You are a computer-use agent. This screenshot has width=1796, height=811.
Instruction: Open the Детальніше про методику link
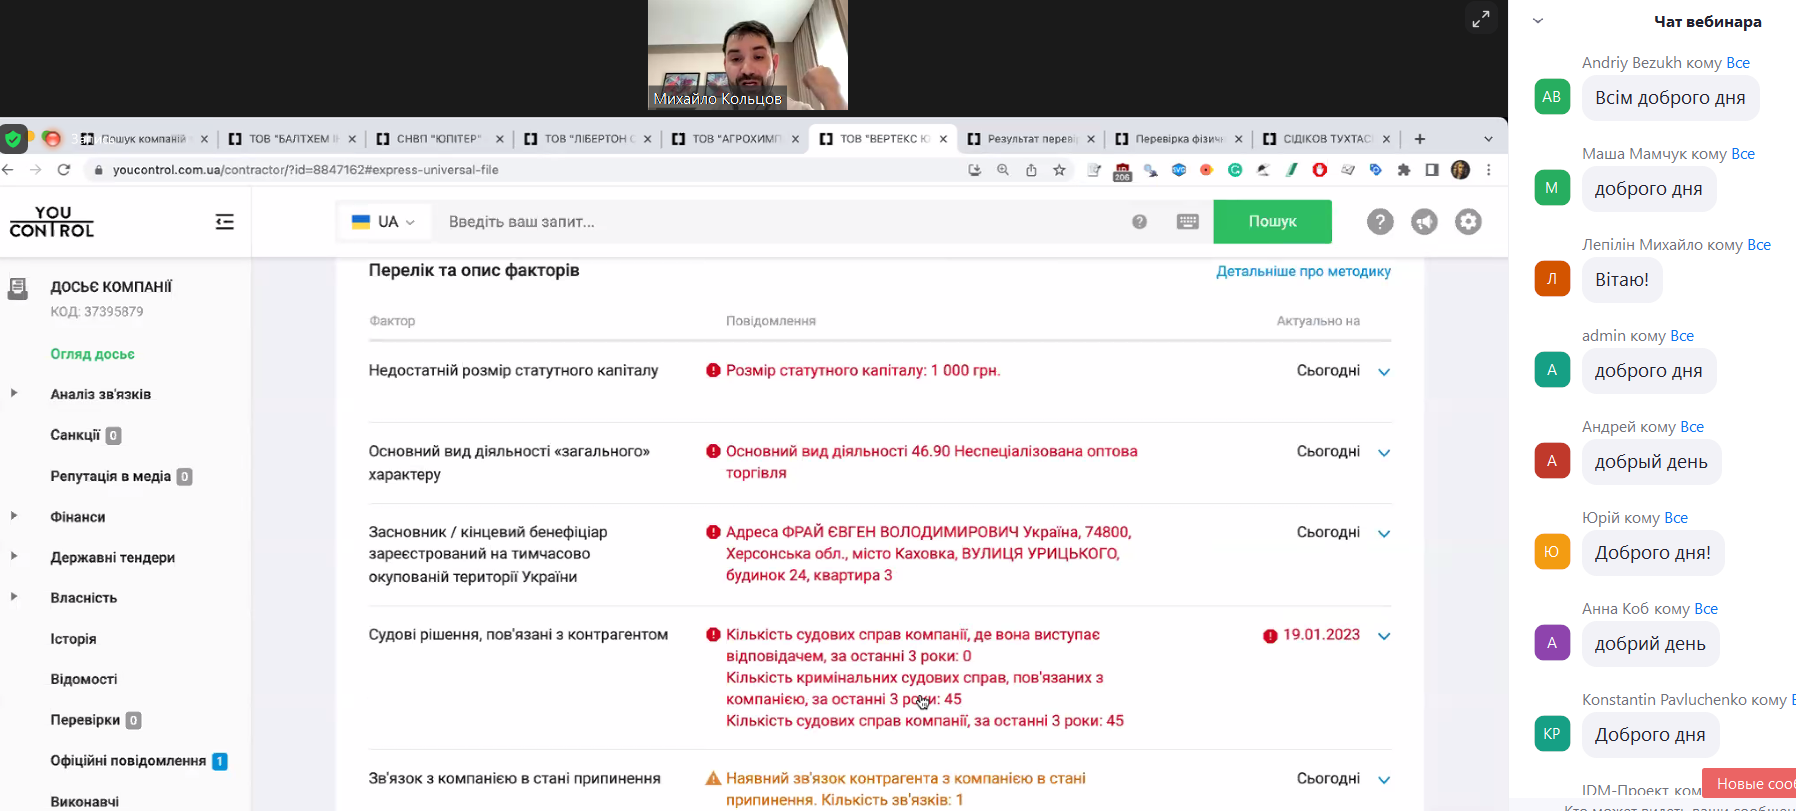click(1303, 272)
